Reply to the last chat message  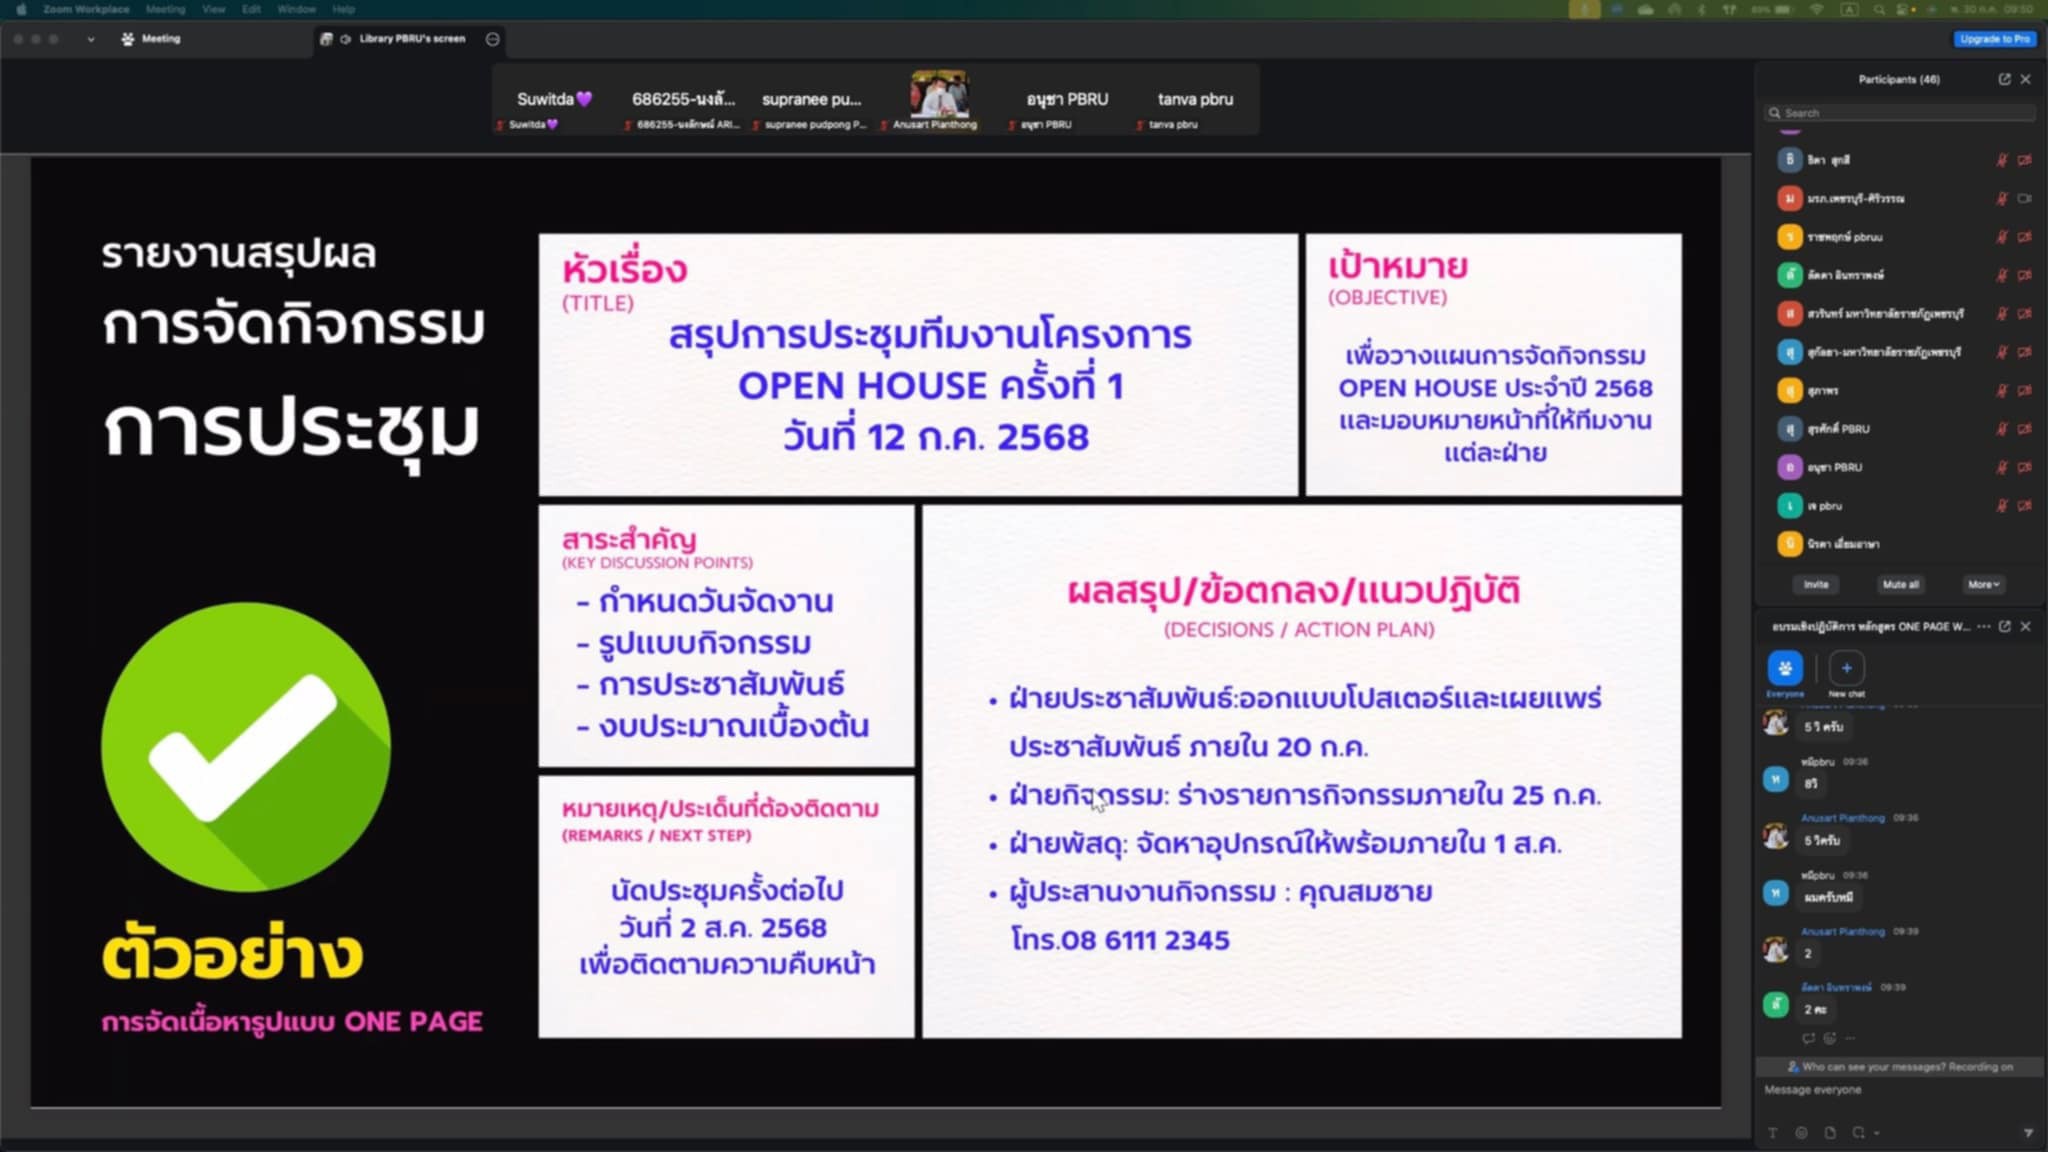coord(1808,1038)
